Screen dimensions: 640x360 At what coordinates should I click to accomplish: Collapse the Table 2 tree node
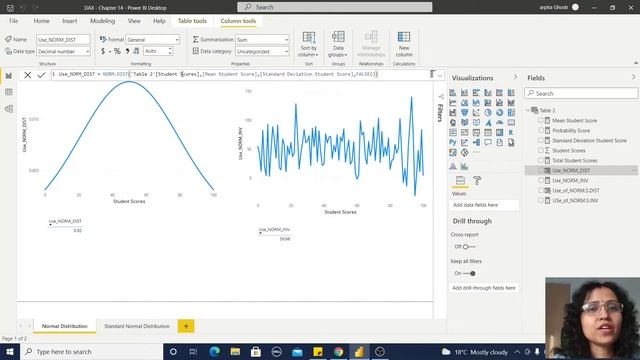click(x=528, y=110)
